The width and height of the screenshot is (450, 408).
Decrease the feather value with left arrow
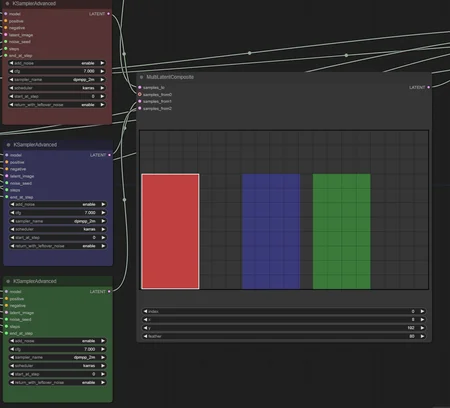point(145,336)
